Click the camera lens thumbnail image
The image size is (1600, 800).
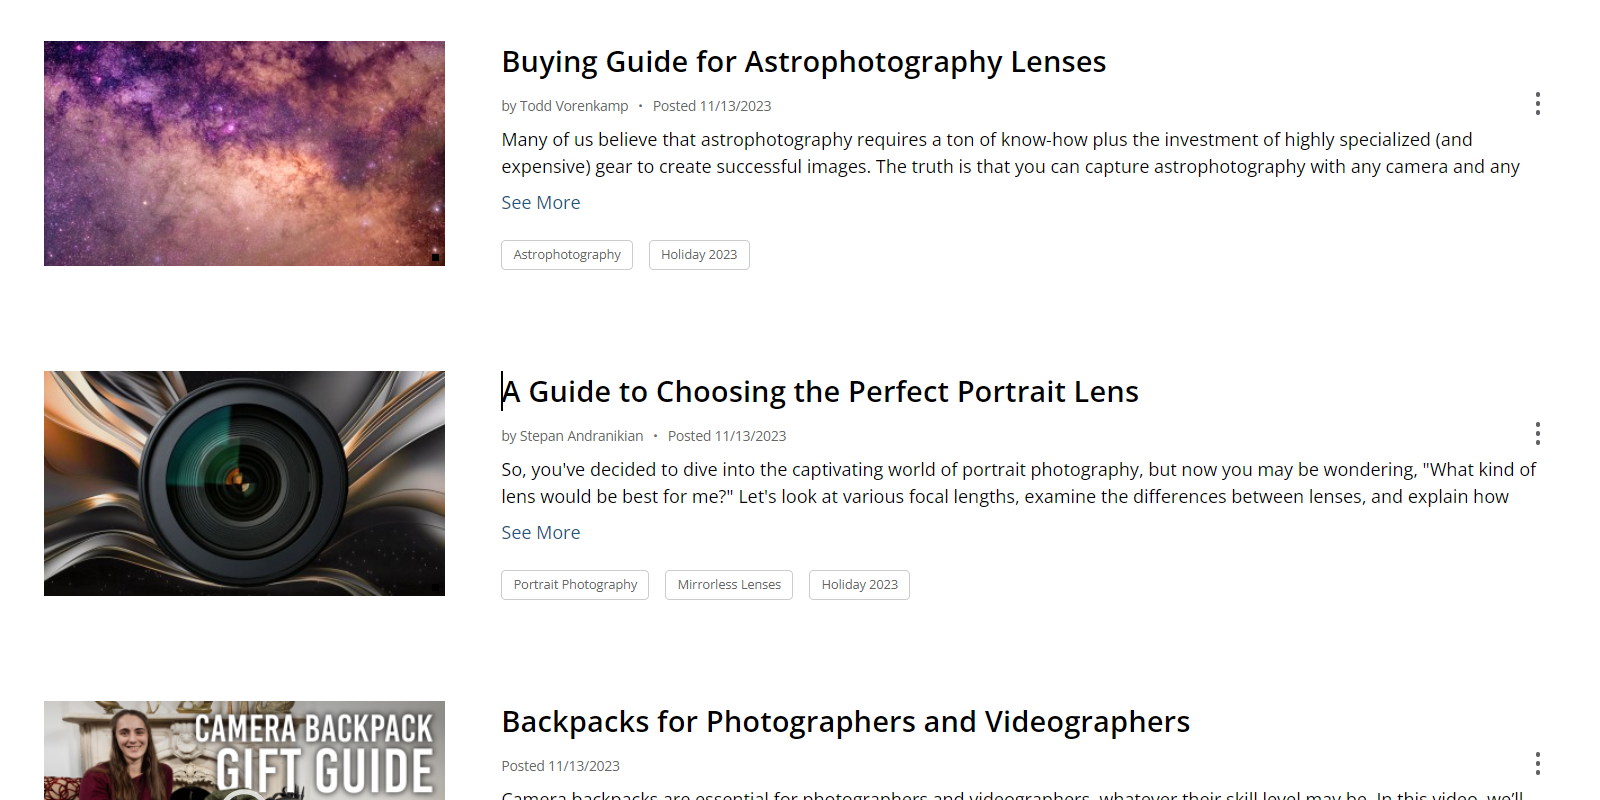tap(244, 483)
